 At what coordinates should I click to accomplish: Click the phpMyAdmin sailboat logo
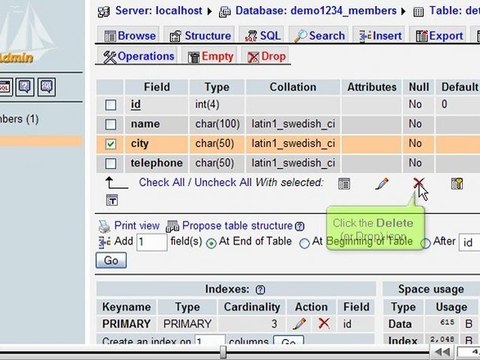(x=27, y=32)
